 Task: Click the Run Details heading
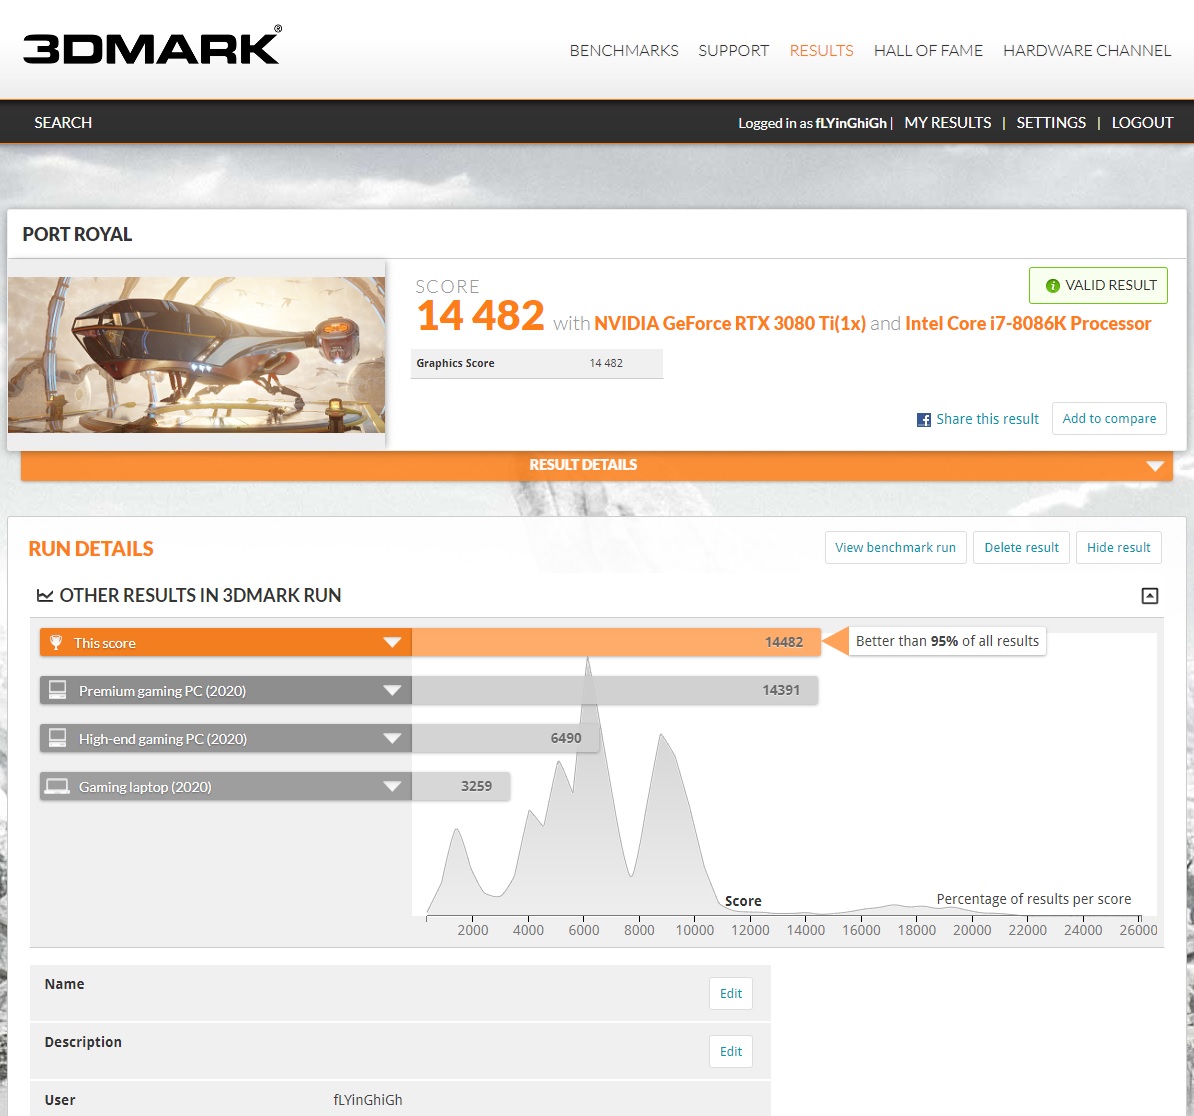point(91,549)
